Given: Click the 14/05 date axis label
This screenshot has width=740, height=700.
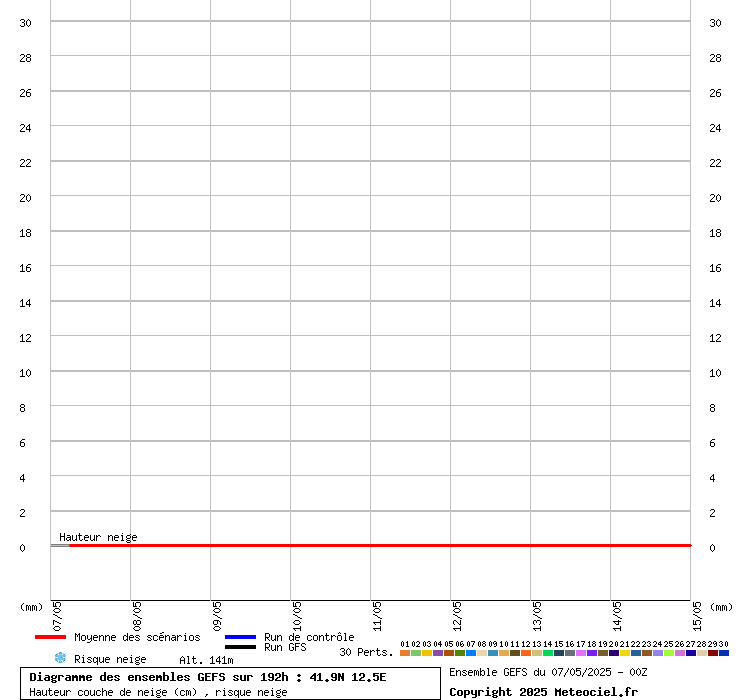Looking at the screenshot, I should click(x=617, y=616).
